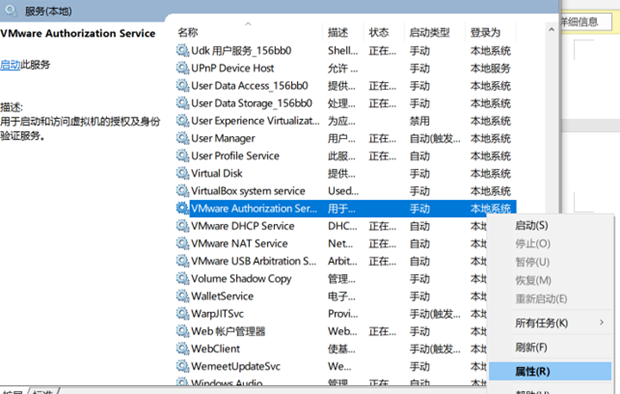The height and width of the screenshot is (394, 620).
Task: Click gear icon of Virtual Disk
Action: 182,173
